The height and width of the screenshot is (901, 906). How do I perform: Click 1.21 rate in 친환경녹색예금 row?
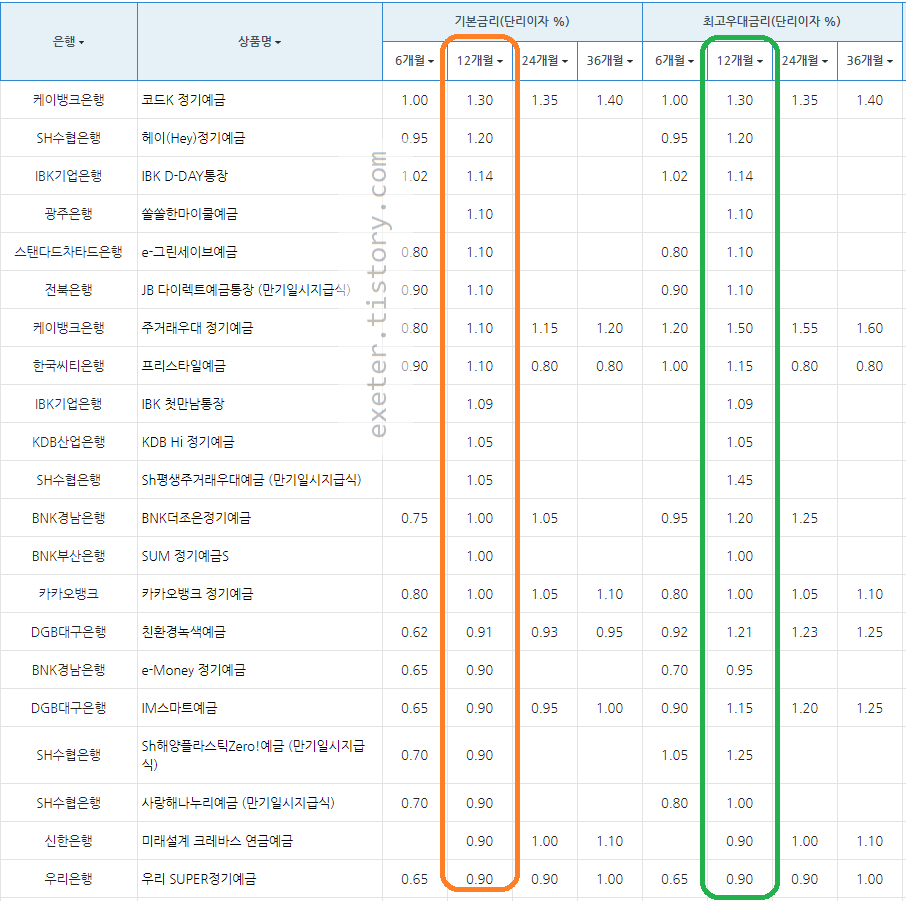click(x=740, y=632)
